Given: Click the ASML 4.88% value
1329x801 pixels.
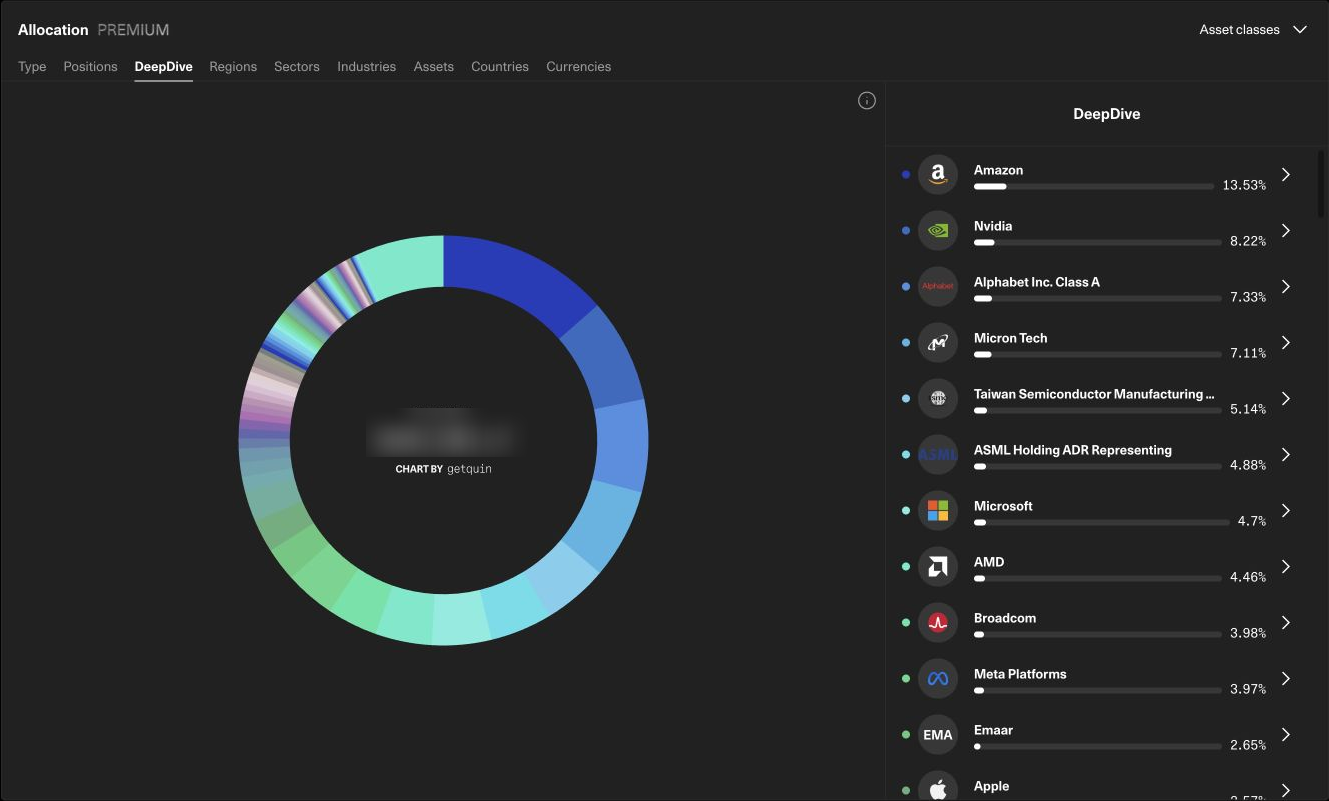Looking at the screenshot, I should 1248,465.
